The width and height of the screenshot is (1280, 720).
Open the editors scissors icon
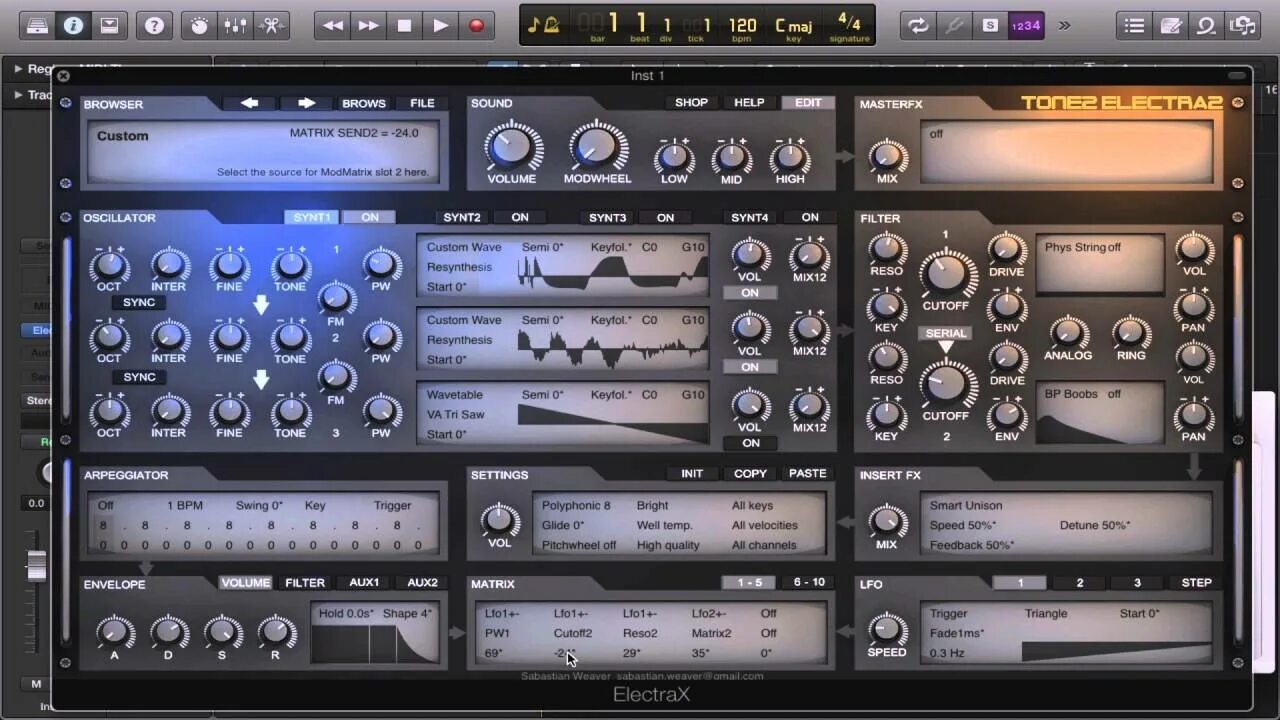271,26
